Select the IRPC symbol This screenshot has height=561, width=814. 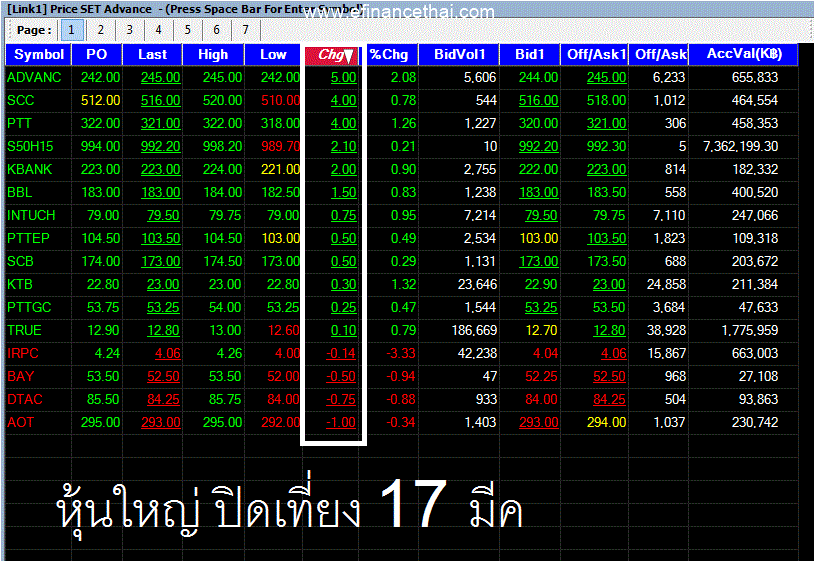click(x=23, y=353)
